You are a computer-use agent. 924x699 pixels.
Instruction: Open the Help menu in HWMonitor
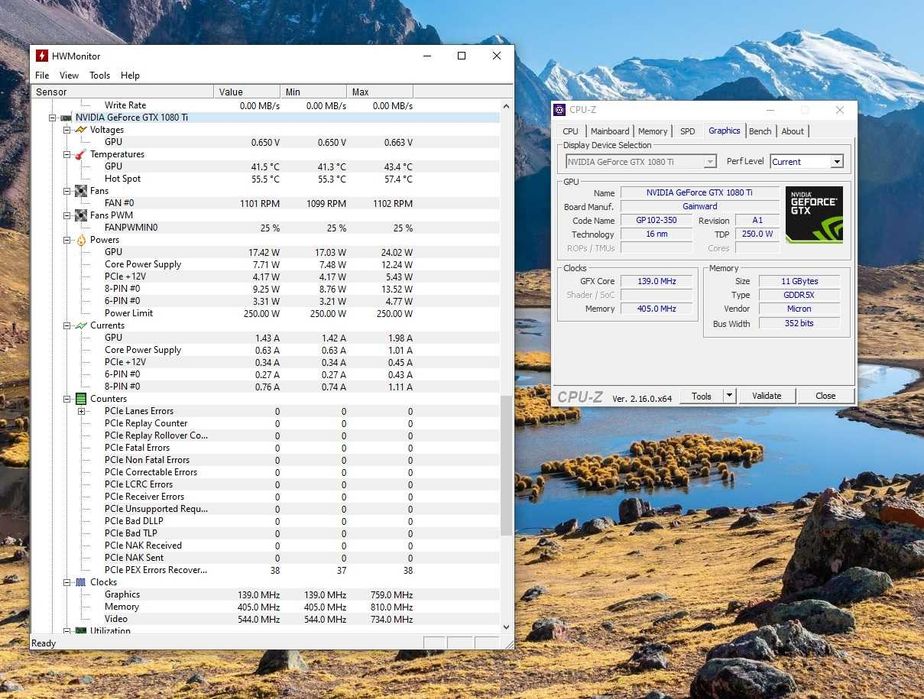point(130,75)
